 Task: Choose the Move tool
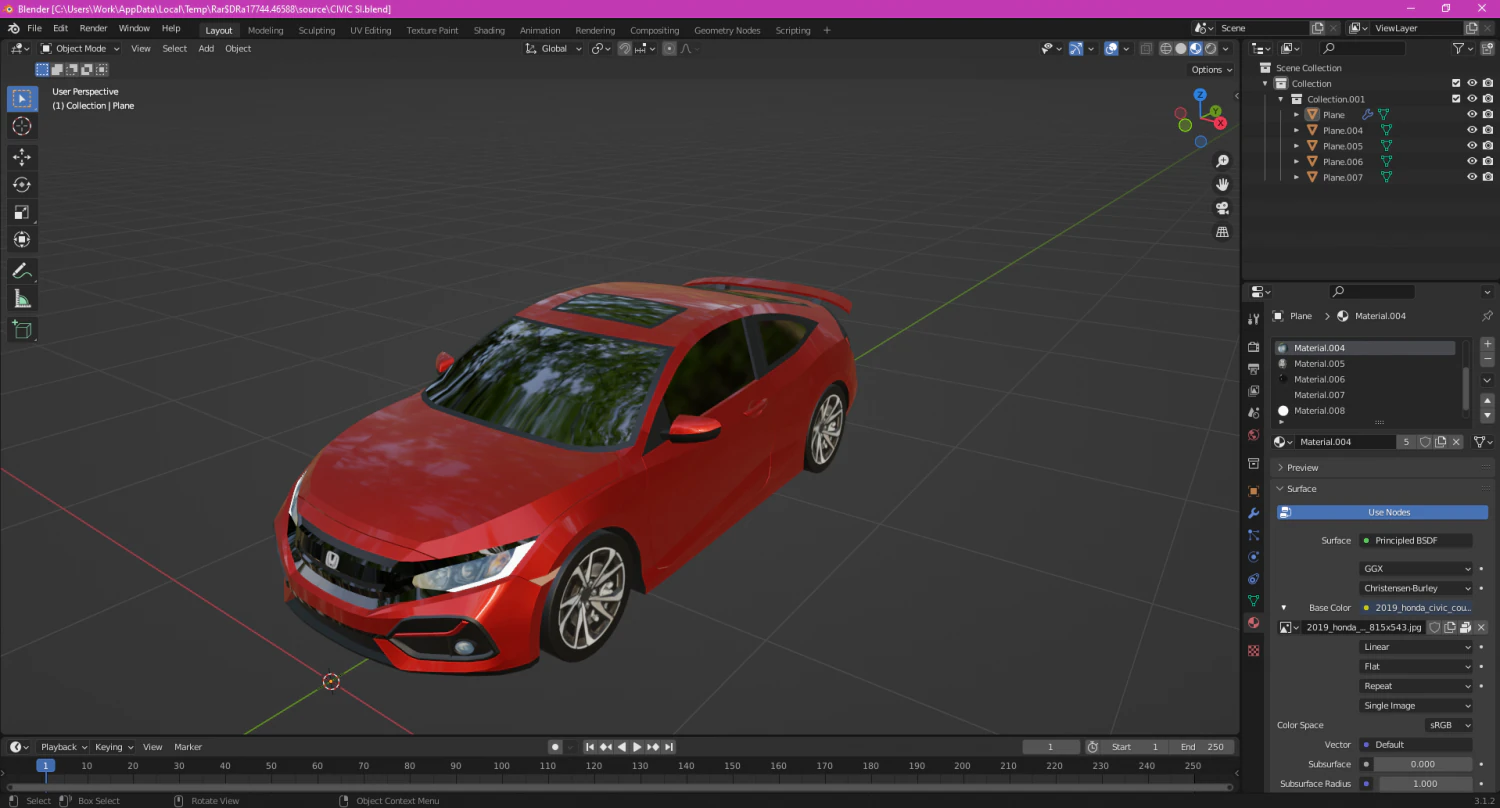pos(22,157)
